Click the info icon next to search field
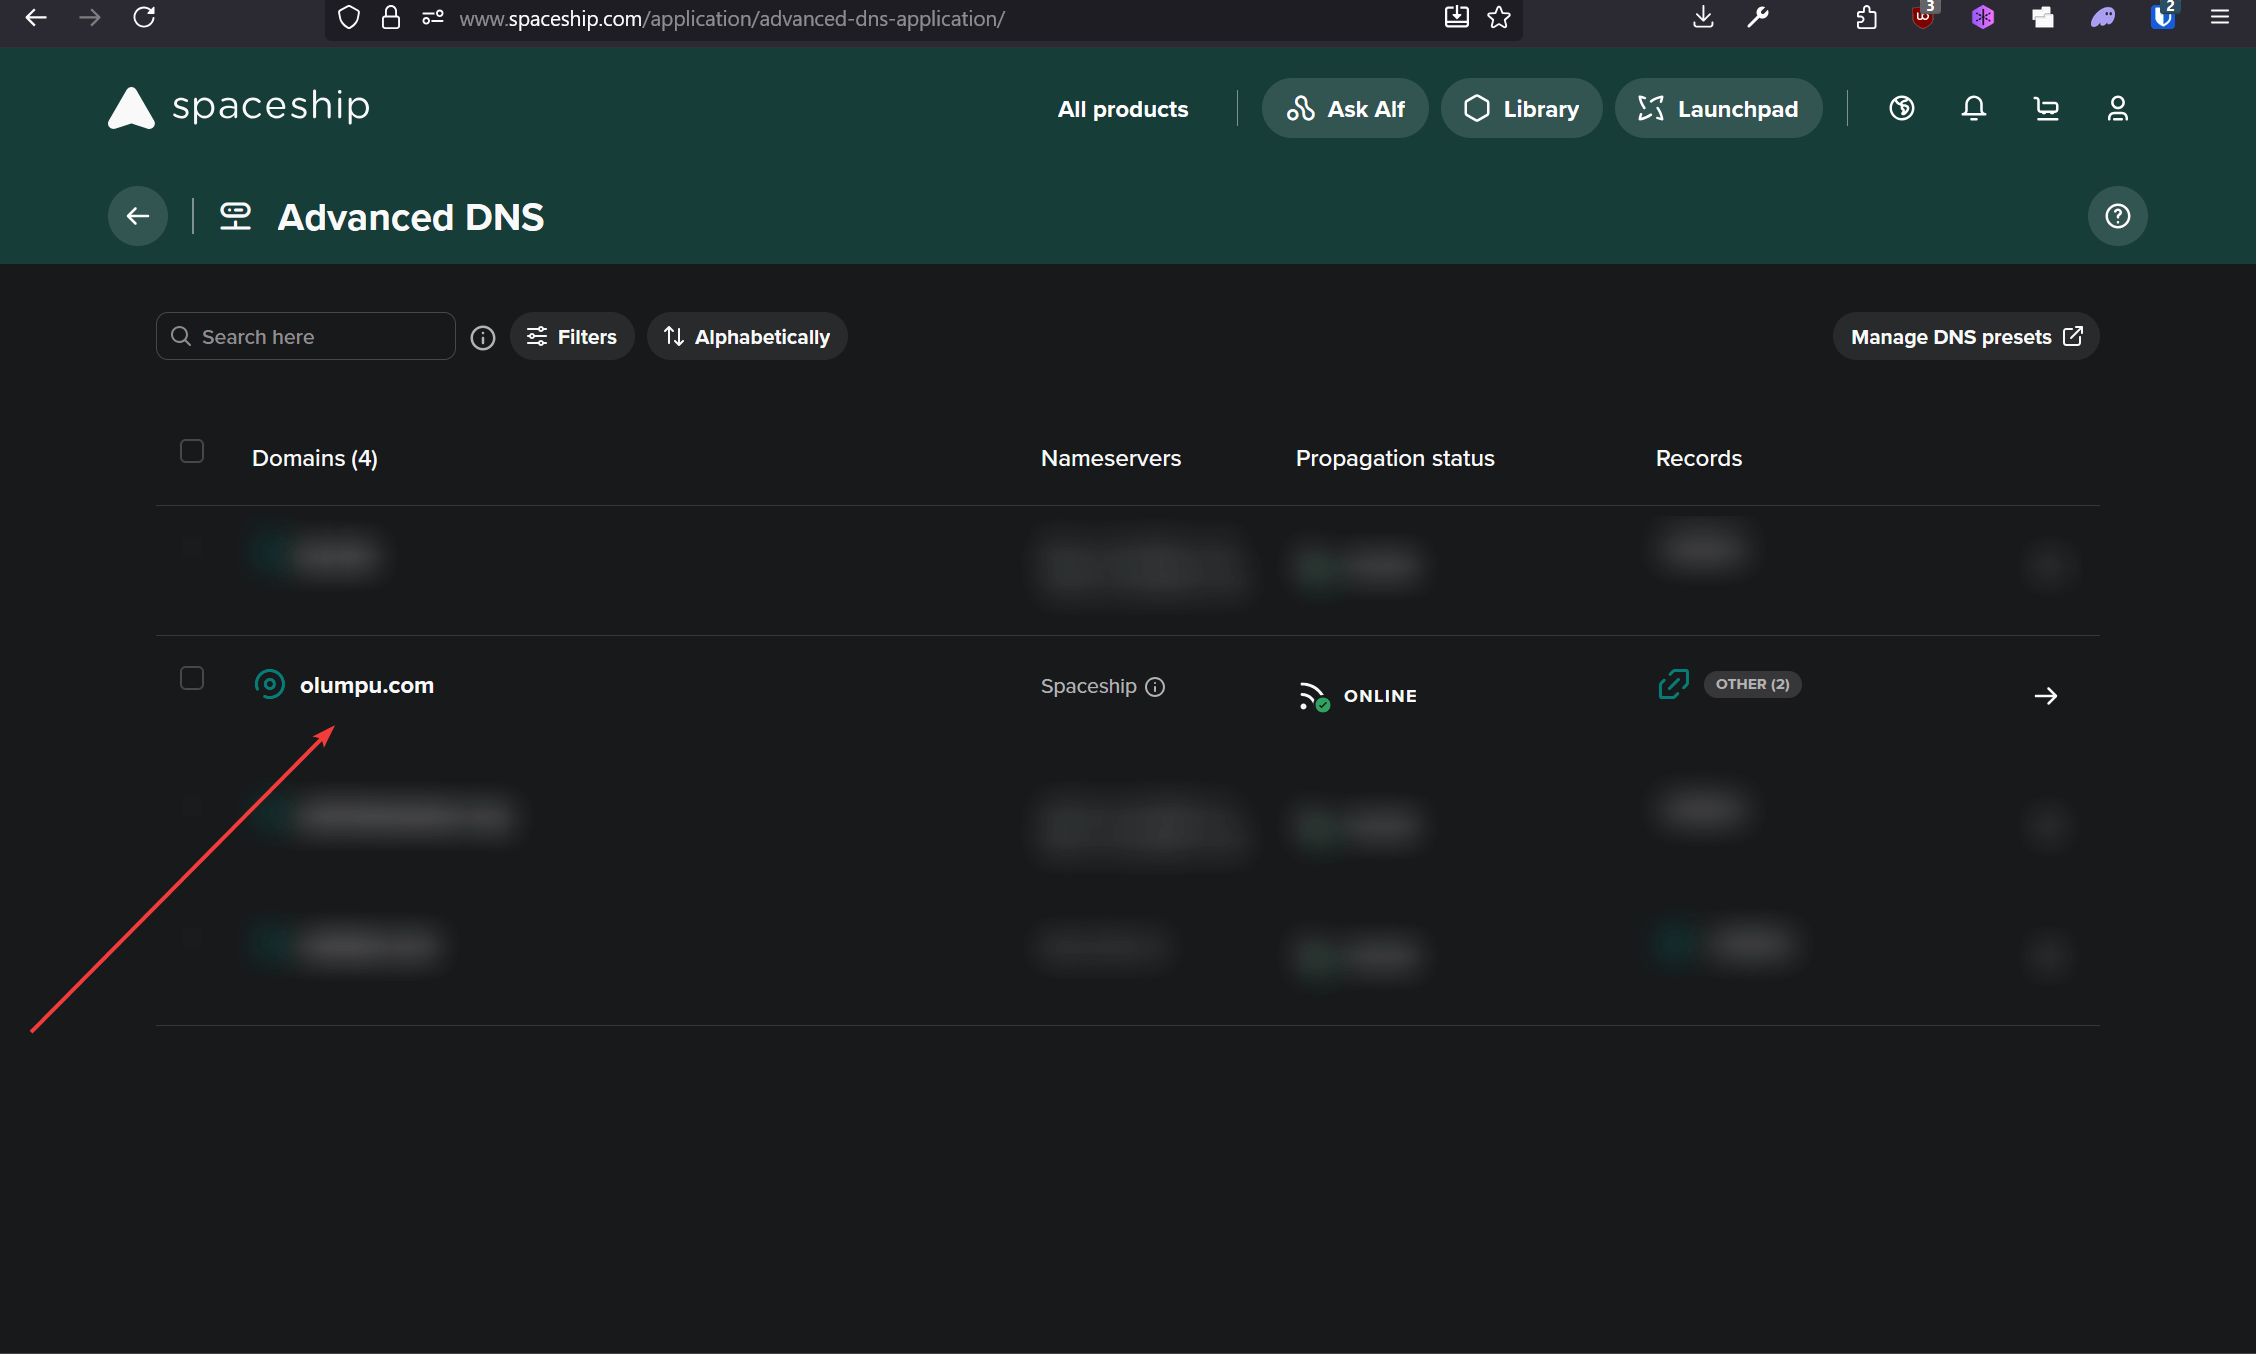 click(x=482, y=337)
